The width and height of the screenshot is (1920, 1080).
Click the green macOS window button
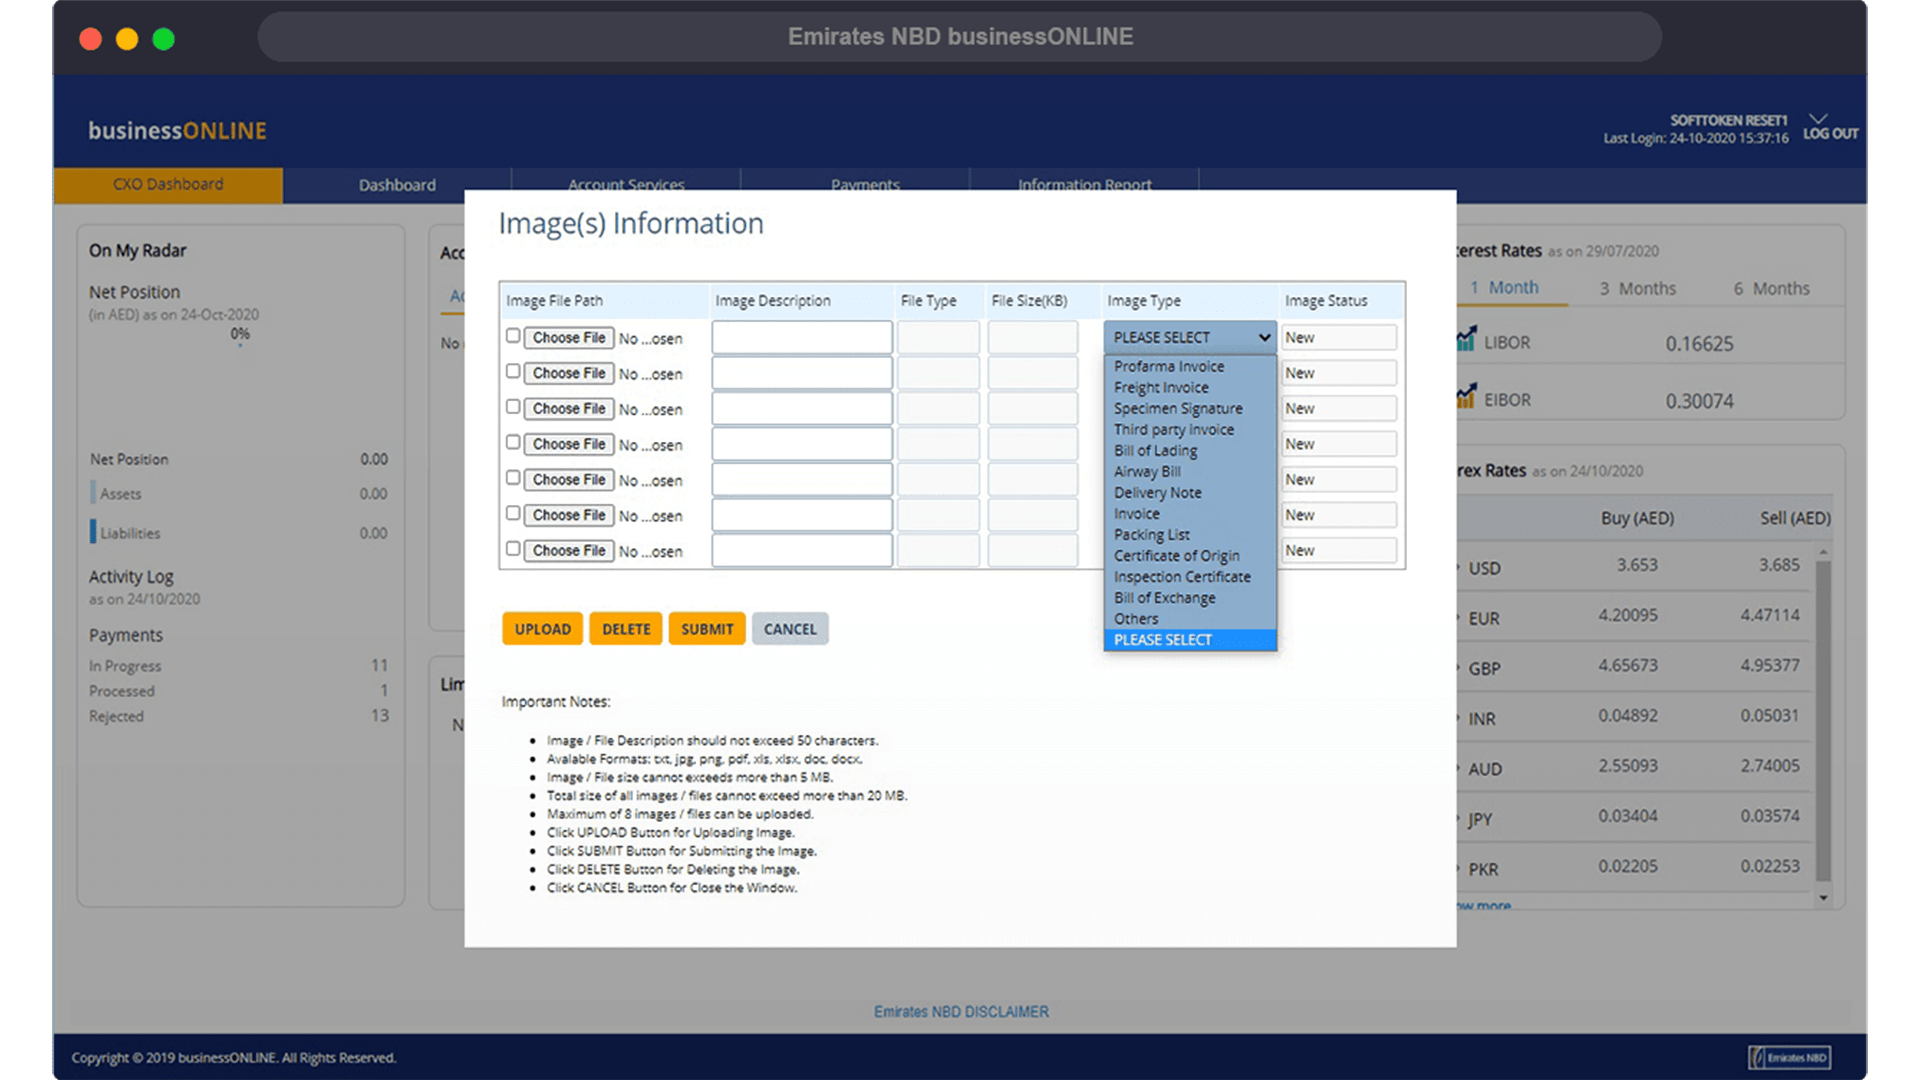coord(163,39)
